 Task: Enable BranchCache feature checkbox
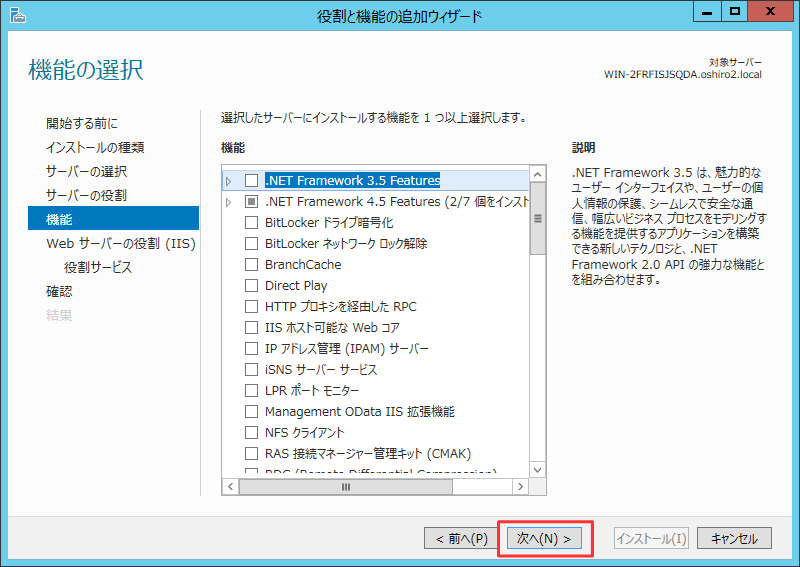(252, 264)
